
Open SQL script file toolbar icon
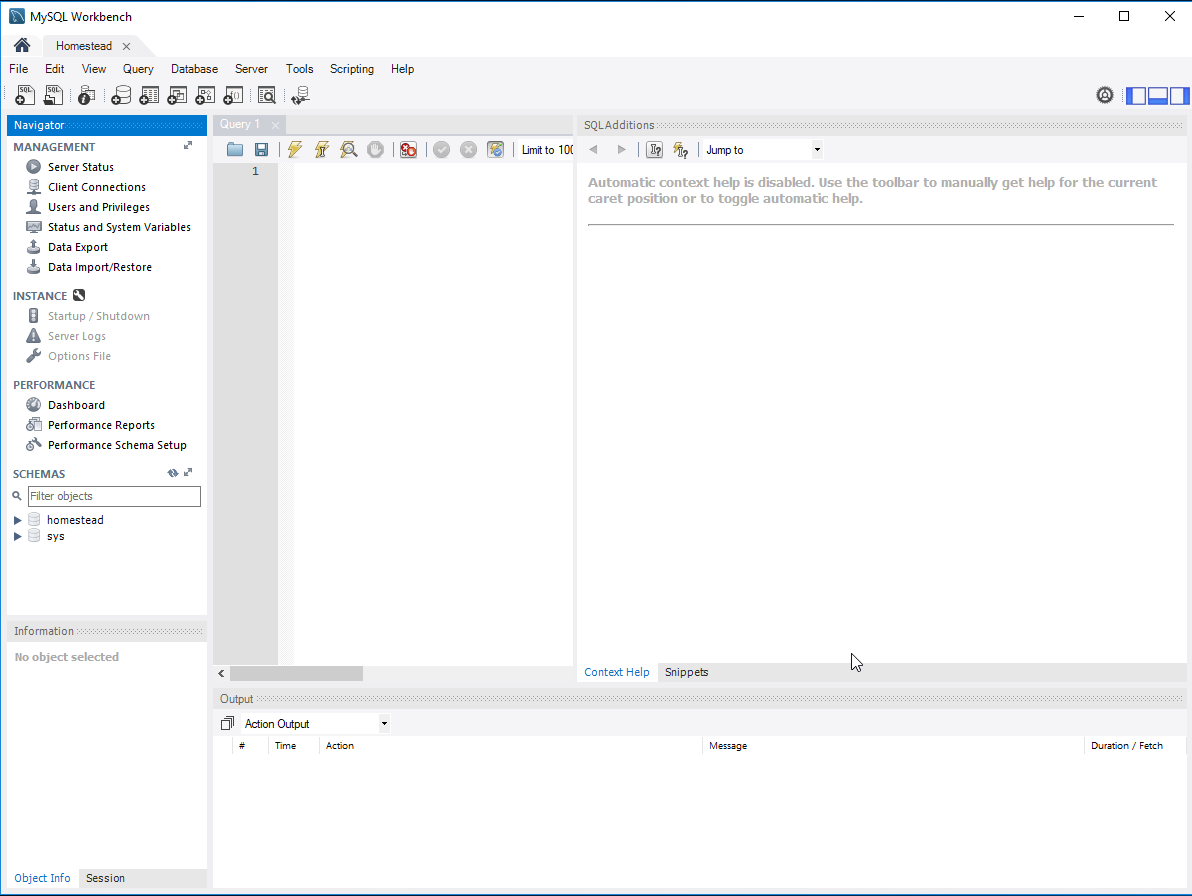(53, 95)
